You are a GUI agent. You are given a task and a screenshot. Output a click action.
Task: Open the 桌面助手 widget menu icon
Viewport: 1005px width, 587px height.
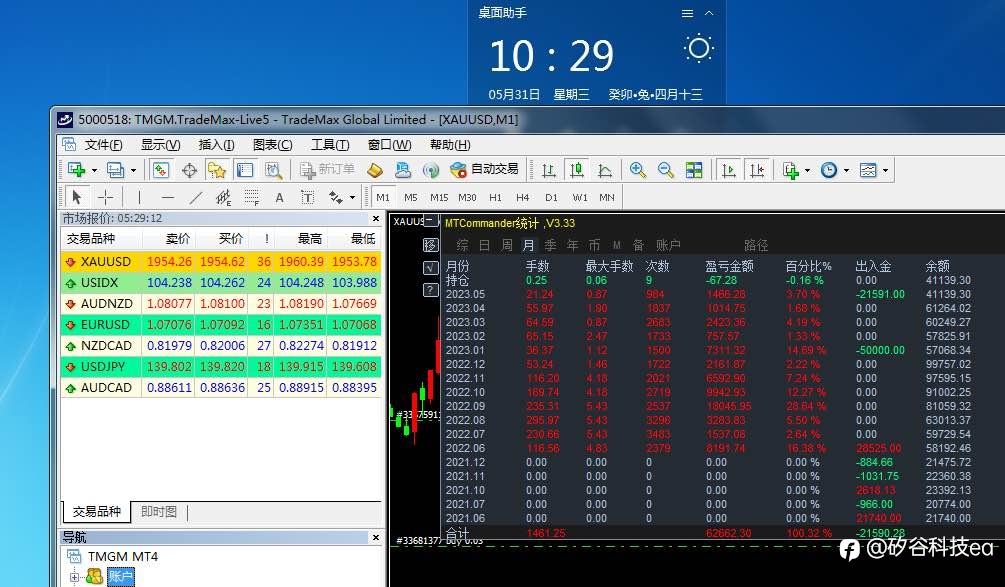point(687,13)
